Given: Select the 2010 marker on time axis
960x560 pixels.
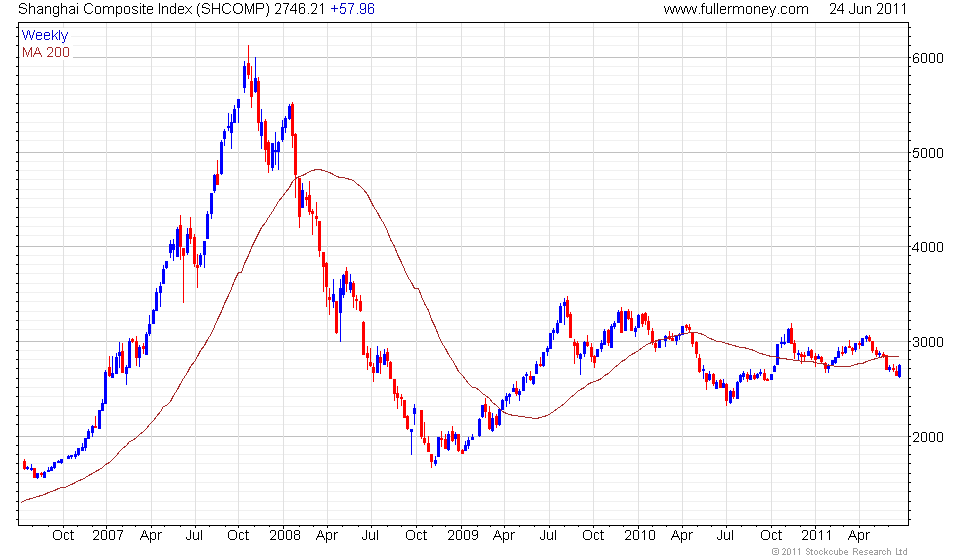Looking at the screenshot, I should 639,535.
